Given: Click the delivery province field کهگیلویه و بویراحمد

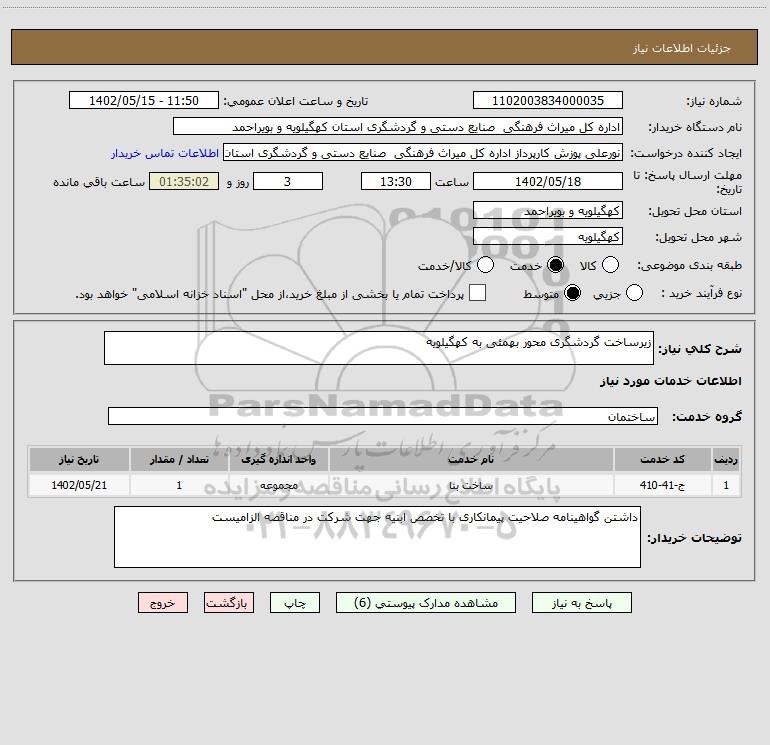Looking at the screenshot, I should click(x=548, y=211).
